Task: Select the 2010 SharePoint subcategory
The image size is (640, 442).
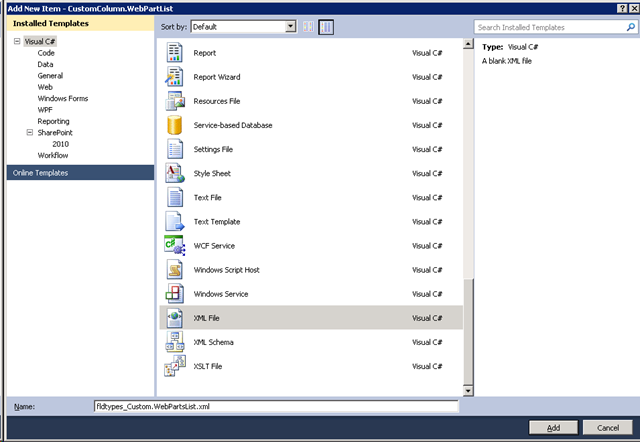Action: [60, 144]
